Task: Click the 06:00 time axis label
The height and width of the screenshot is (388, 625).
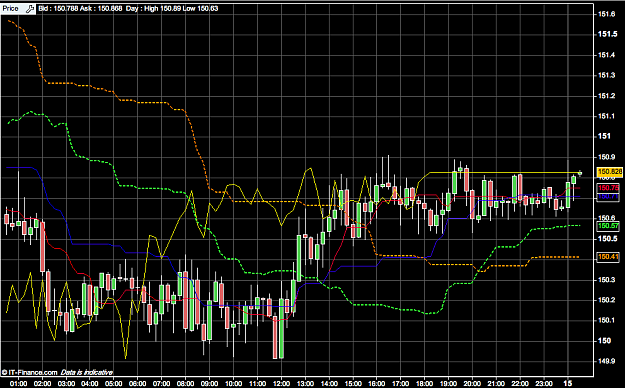Action: [x=138, y=384]
